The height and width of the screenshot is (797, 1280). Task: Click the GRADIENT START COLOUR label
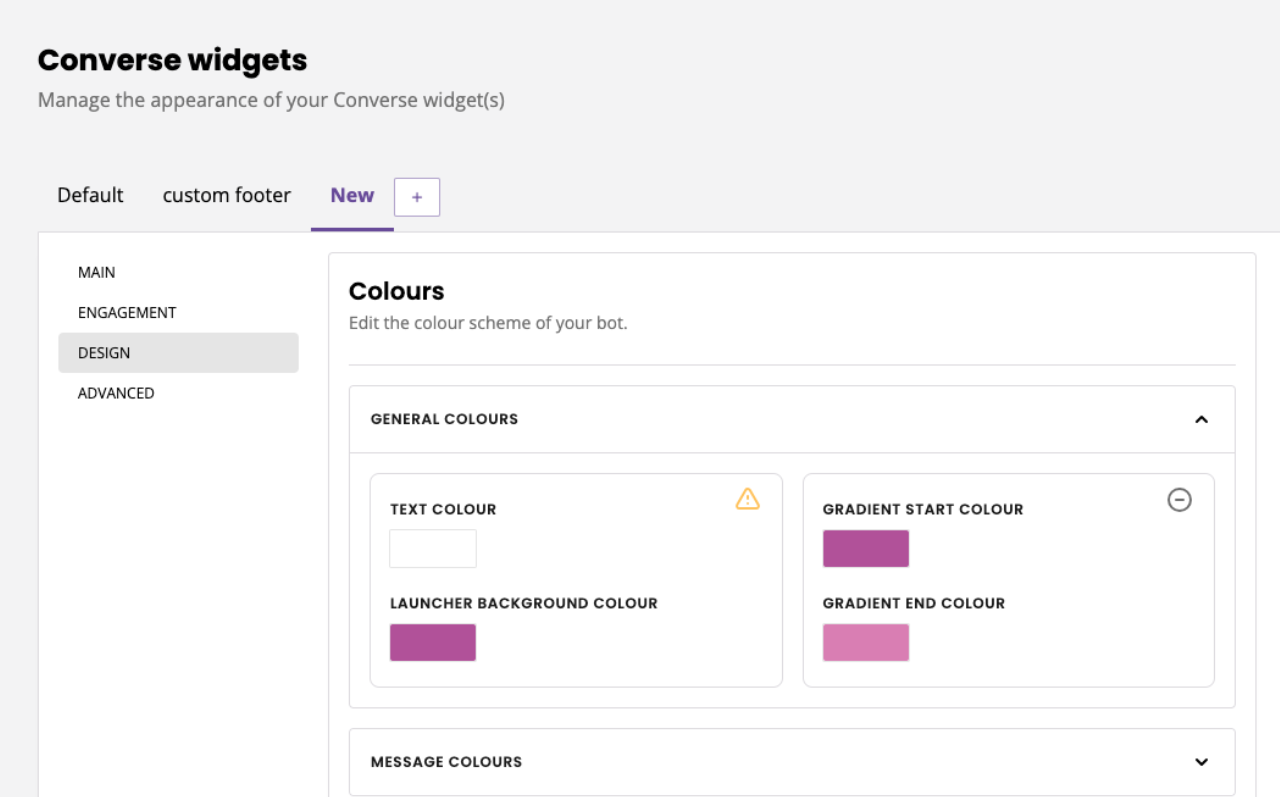[923, 509]
